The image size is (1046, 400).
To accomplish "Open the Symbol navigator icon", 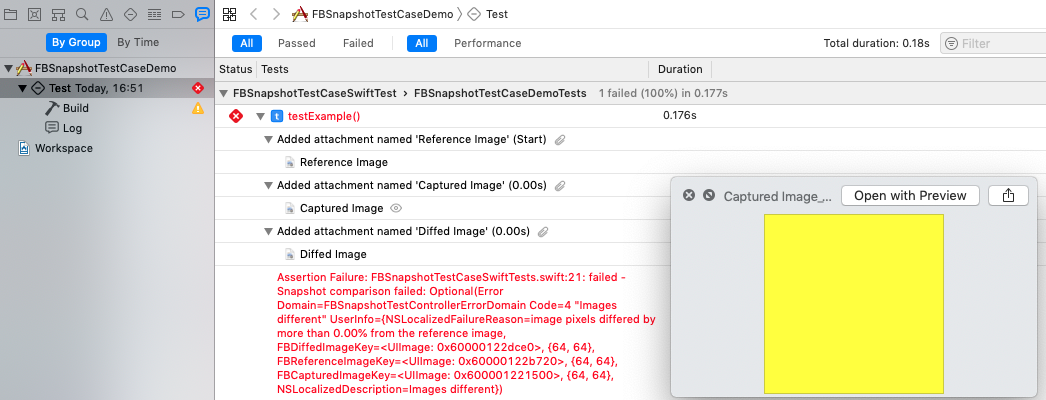I will pos(58,14).
